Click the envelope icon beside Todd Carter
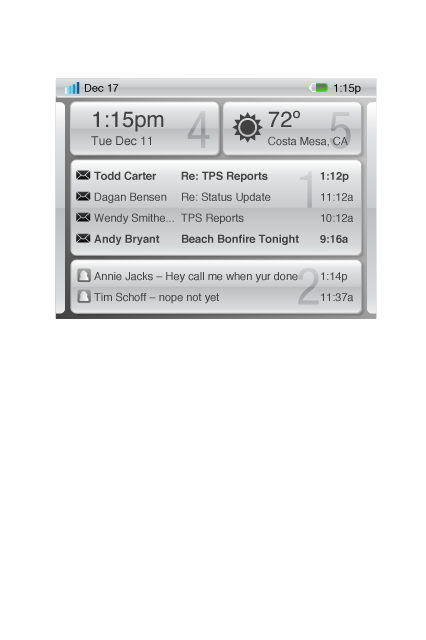Screen dimensions: 426x640 coord(83,176)
